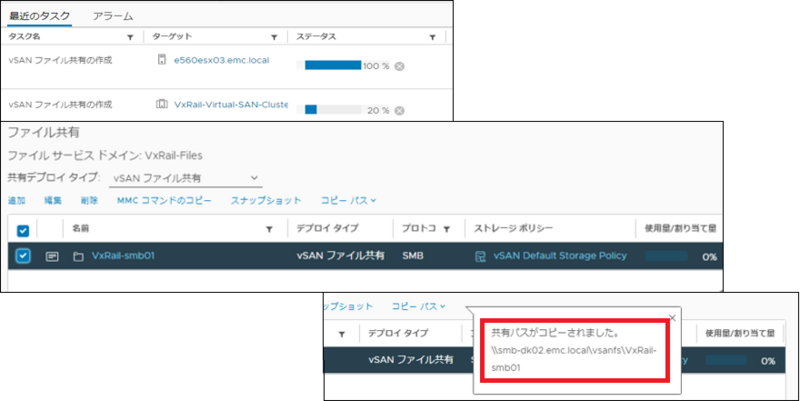Switch to the 最近のタスク tab

[39, 16]
